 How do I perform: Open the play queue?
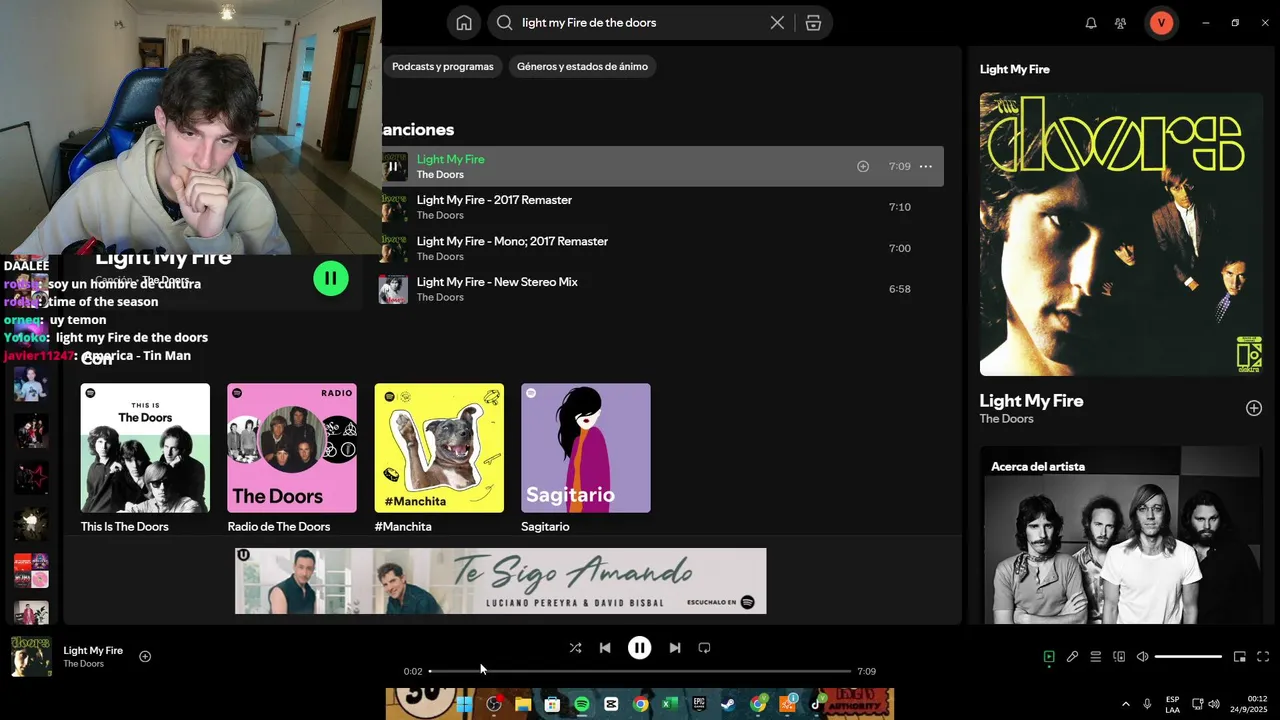pos(1096,657)
